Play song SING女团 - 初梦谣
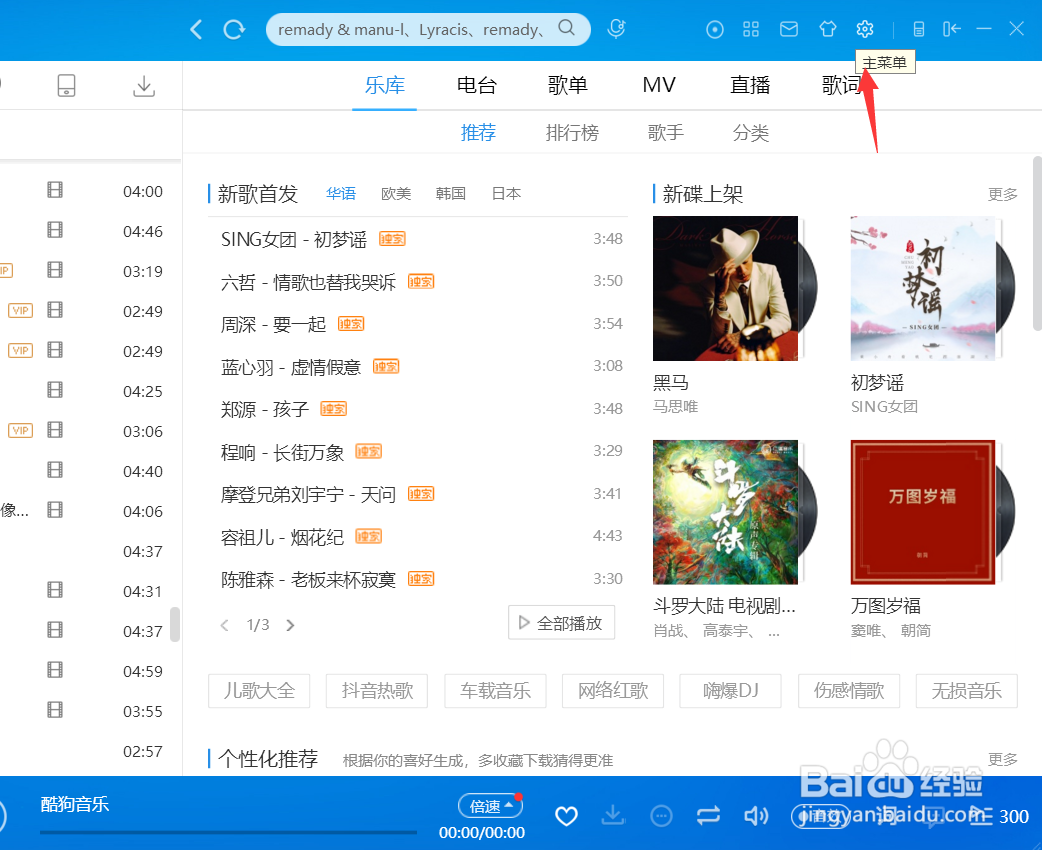 [x=294, y=239]
